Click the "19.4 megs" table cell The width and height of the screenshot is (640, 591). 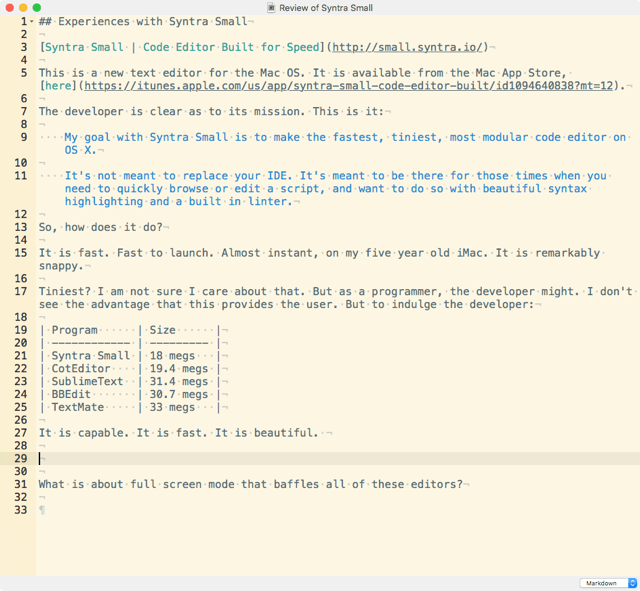(x=179, y=369)
